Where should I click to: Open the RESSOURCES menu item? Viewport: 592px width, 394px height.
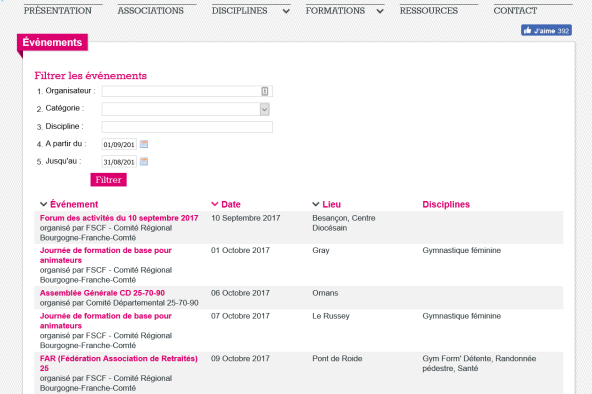point(429,11)
